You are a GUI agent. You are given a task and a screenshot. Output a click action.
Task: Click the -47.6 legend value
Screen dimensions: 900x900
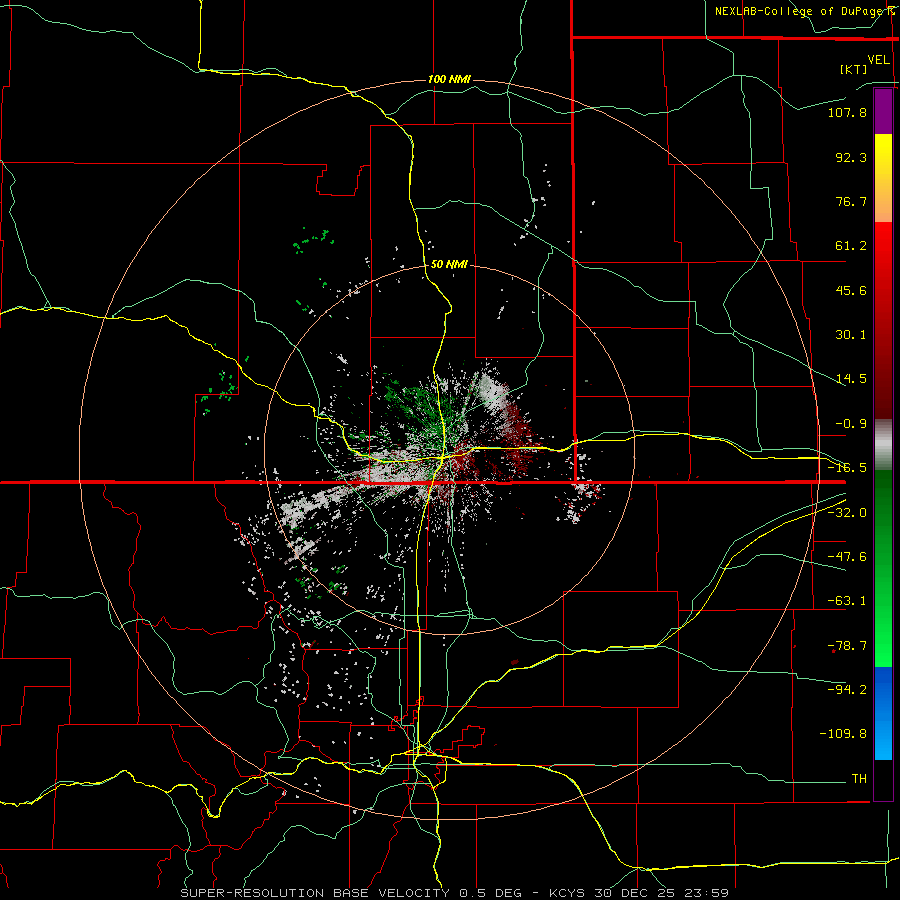(x=847, y=557)
